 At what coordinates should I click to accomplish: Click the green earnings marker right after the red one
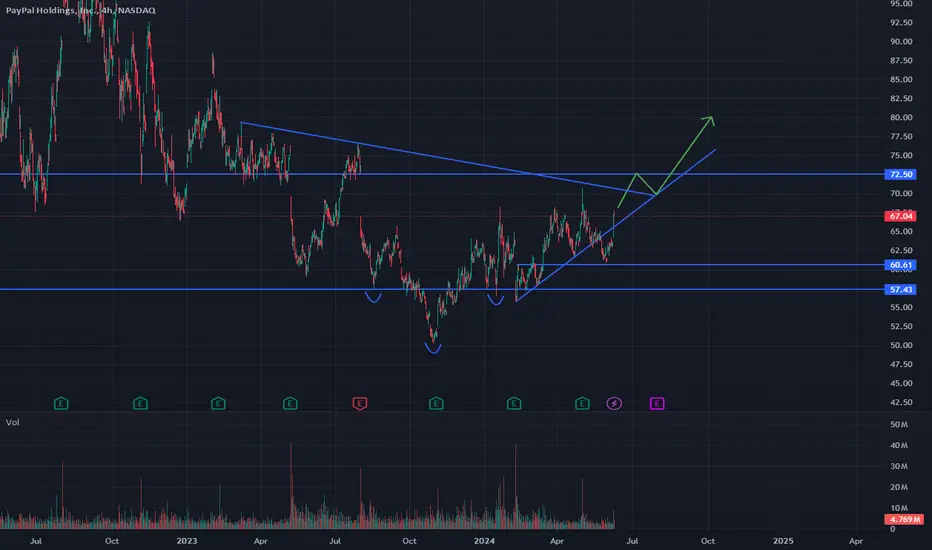click(x=436, y=404)
